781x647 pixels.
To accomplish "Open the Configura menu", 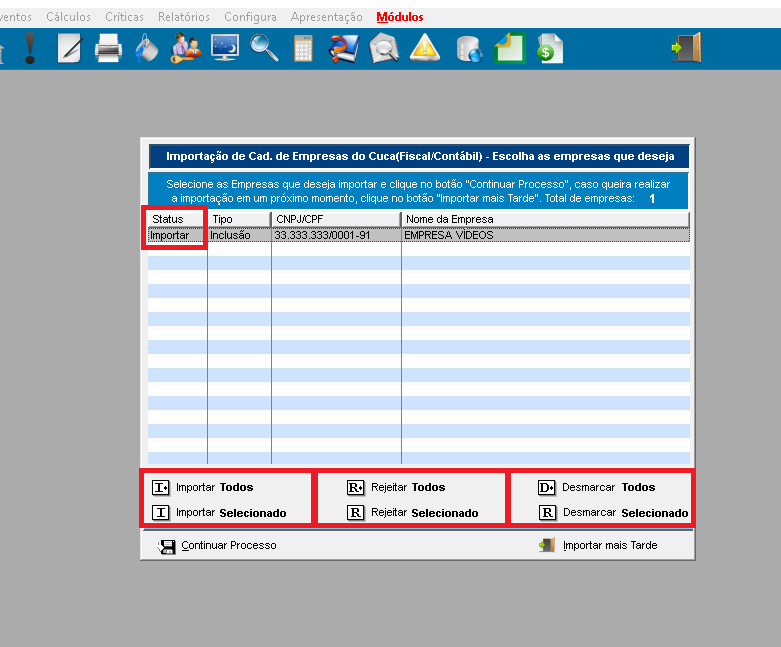I will pyautogui.click(x=250, y=17).
